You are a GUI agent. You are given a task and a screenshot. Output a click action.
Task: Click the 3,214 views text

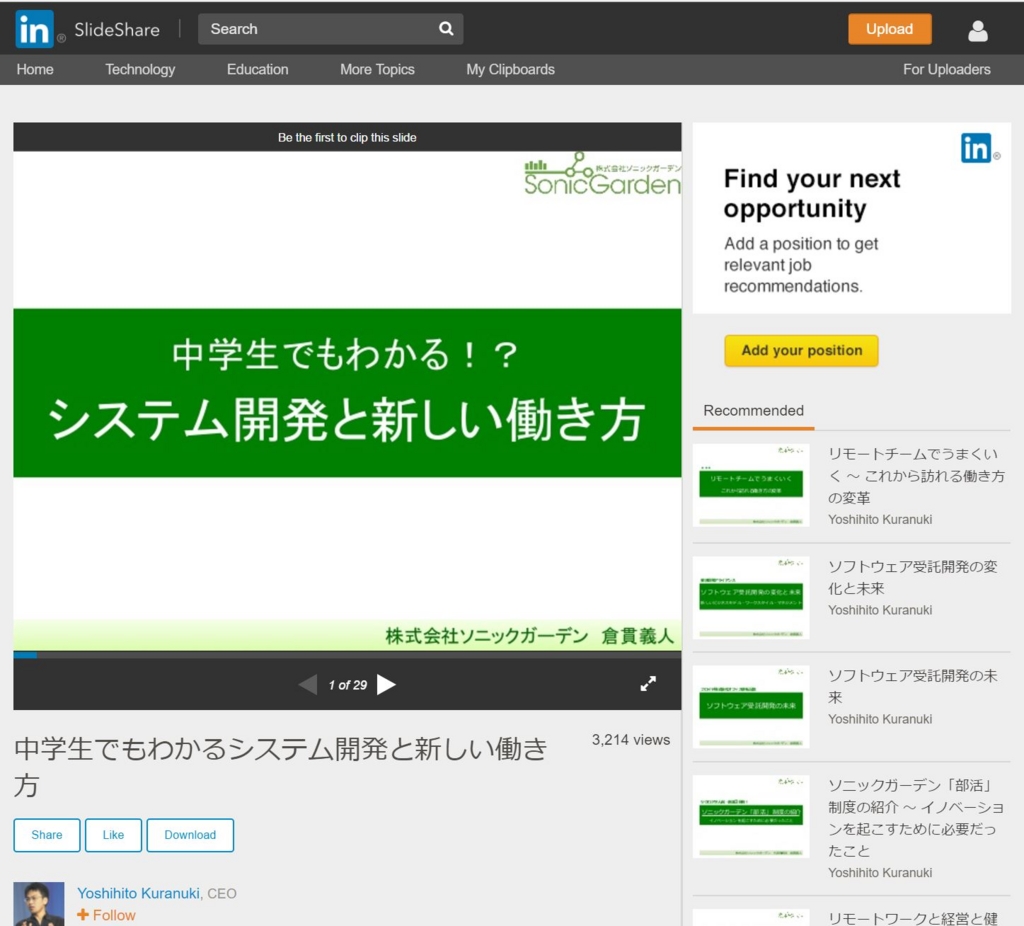tap(631, 740)
